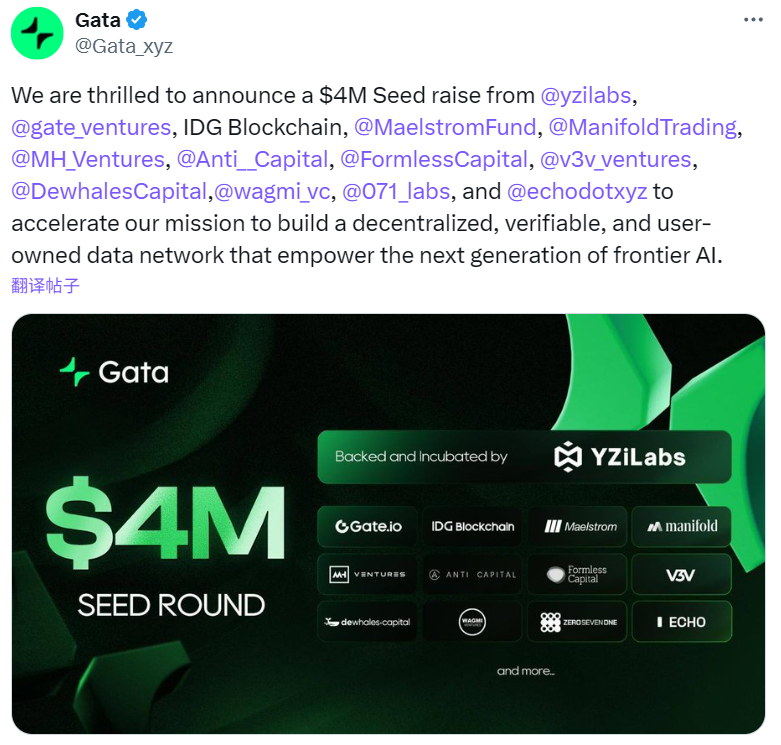Click the YZiLabs logo in the banner
The image size is (781, 745).
[620, 457]
